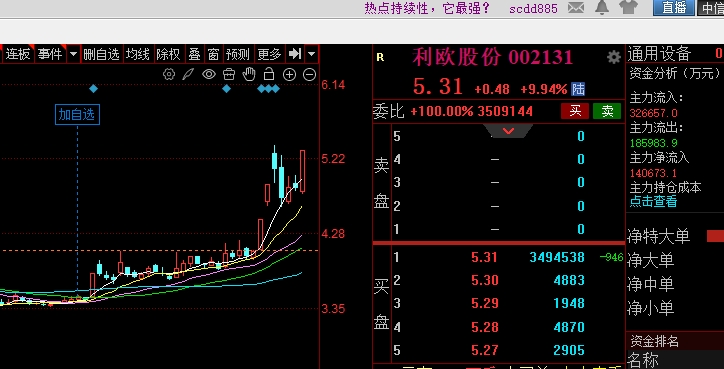Select the 均线 toolbar tab
Viewport: 724px width, 369px height.
click(138, 54)
